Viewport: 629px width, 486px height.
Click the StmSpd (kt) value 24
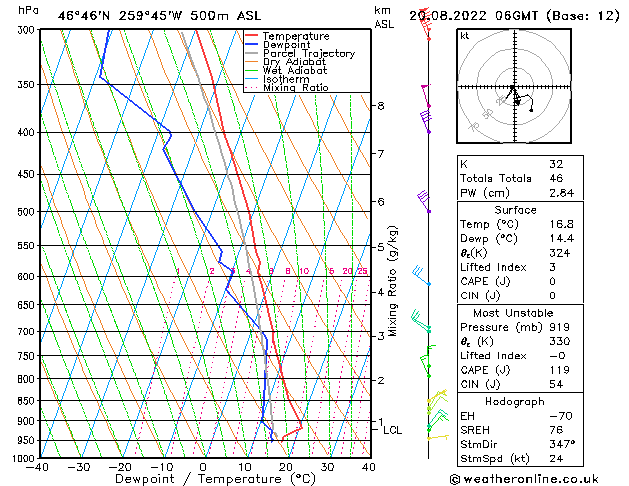point(556,458)
